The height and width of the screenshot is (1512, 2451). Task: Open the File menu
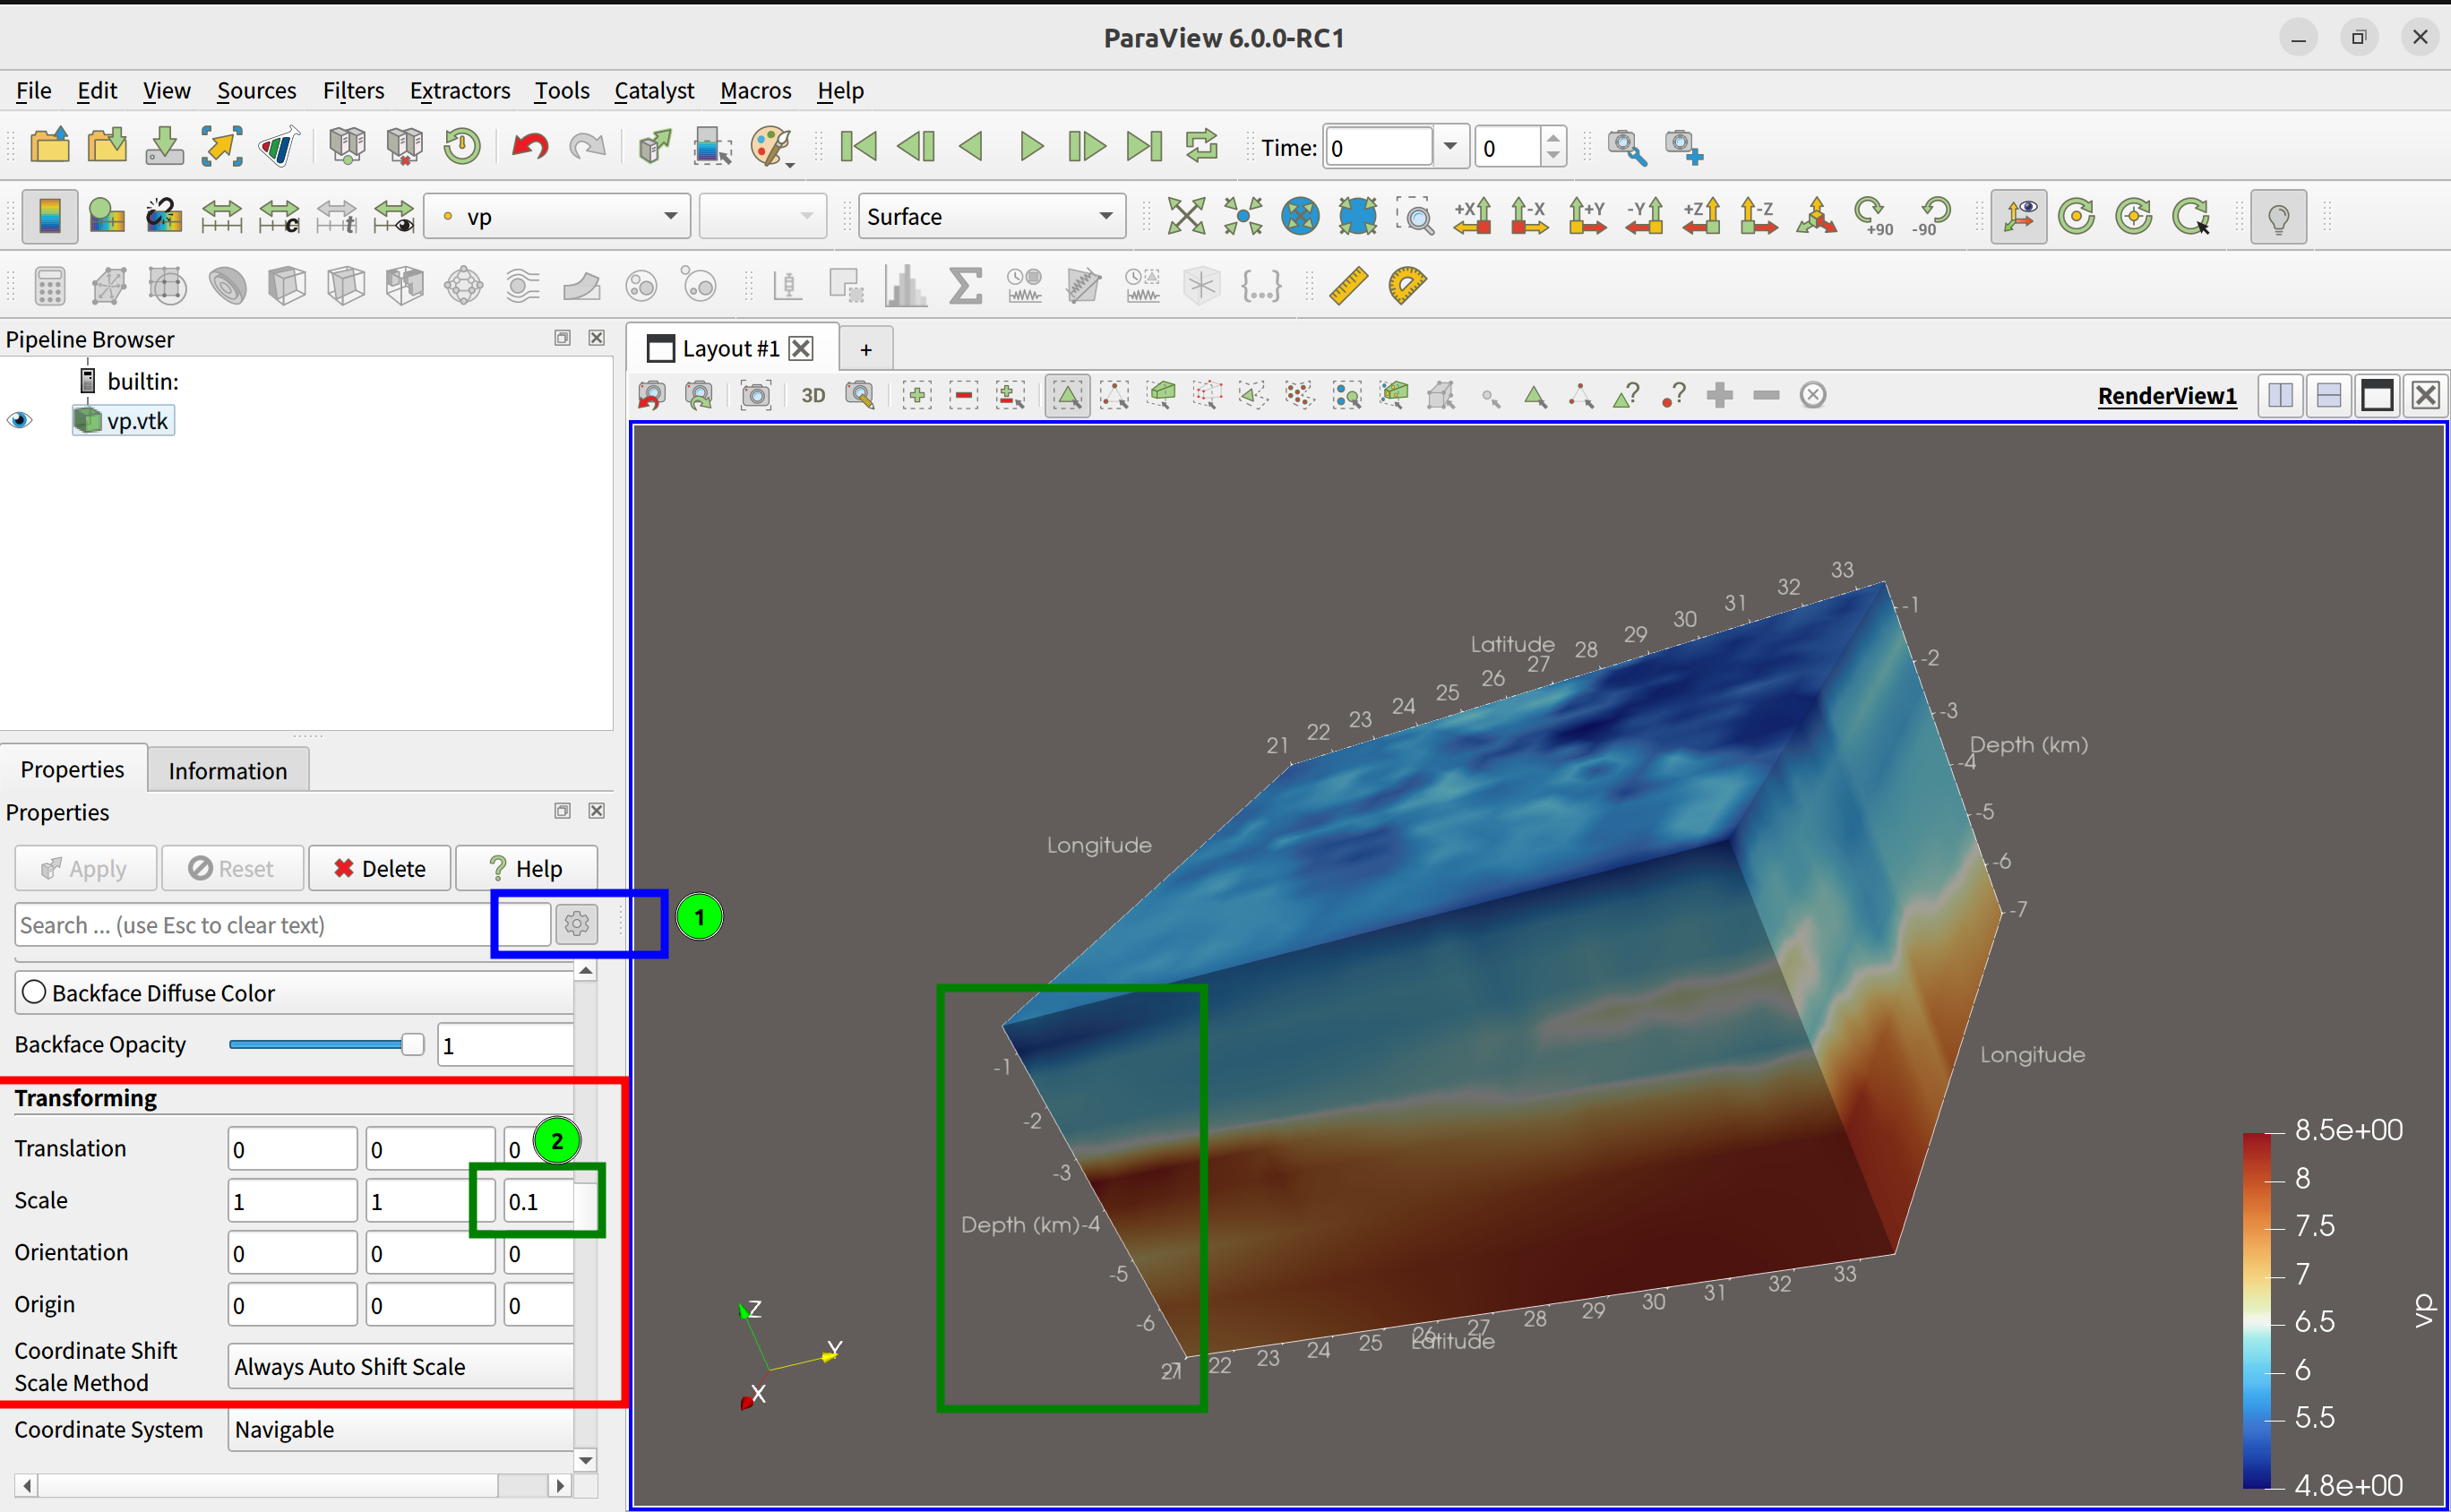[33, 90]
